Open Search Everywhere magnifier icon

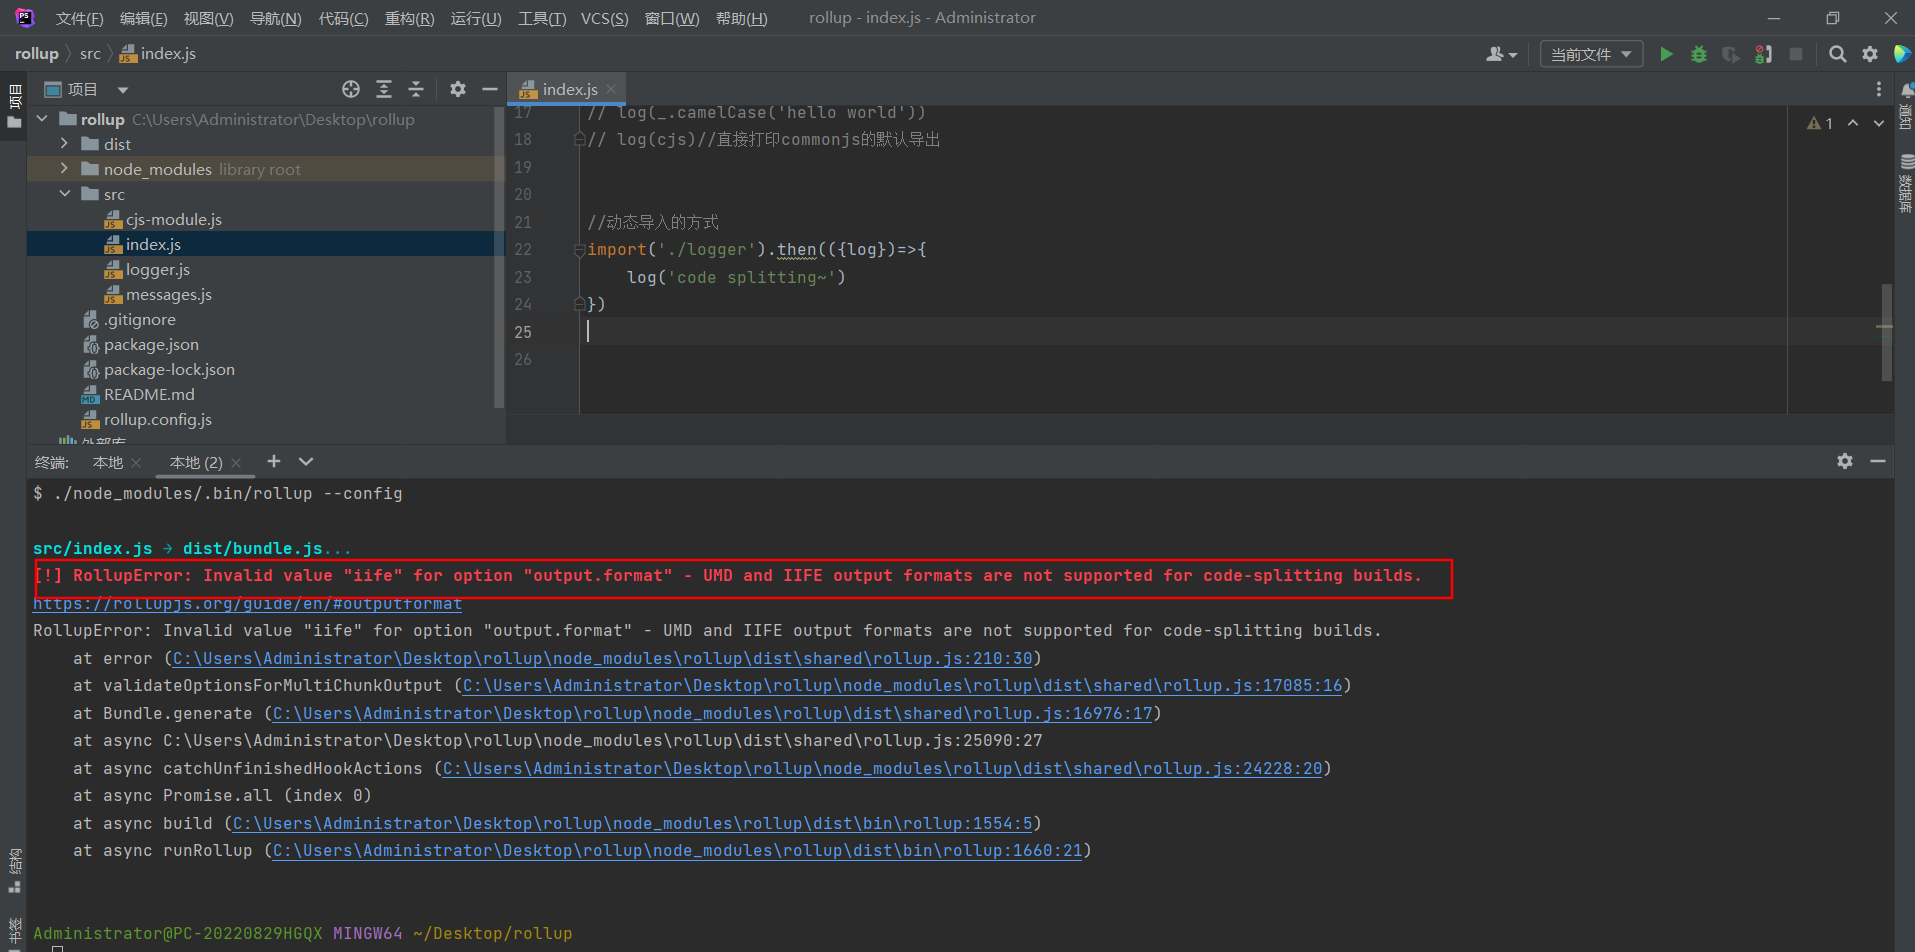[1837, 54]
